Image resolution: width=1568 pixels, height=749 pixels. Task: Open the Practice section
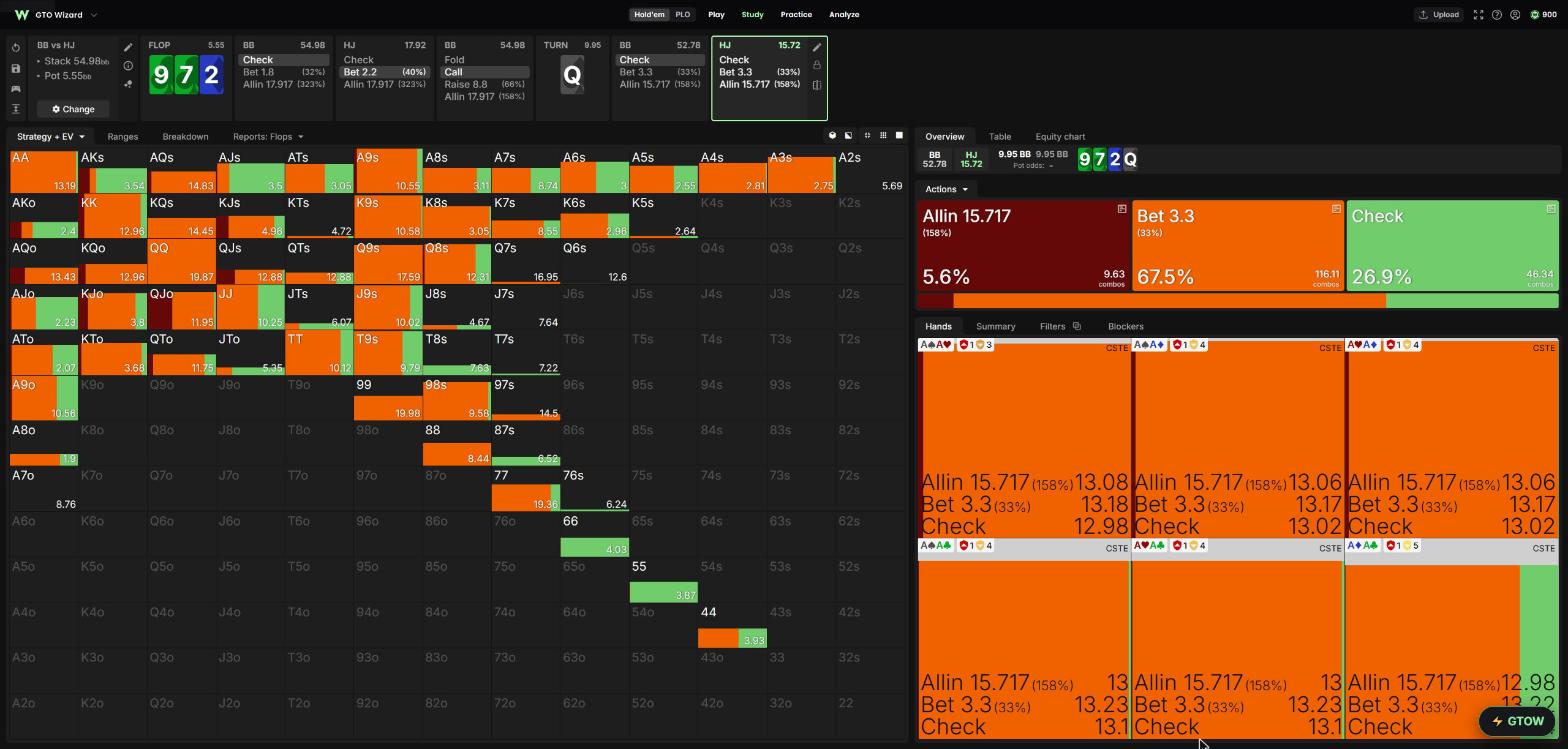(x=796, y=15)
